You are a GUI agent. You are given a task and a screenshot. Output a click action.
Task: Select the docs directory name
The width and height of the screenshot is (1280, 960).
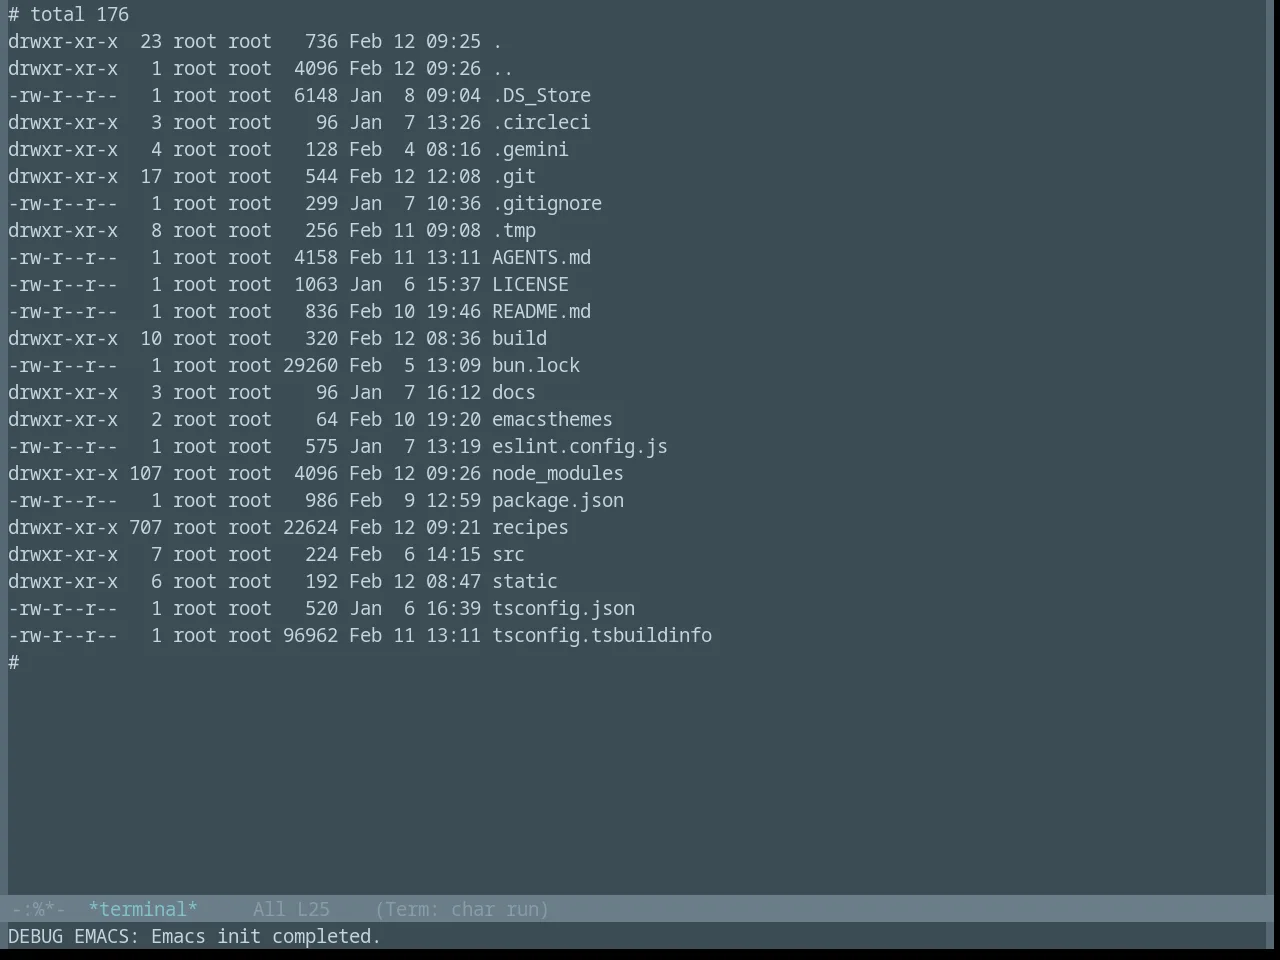tap(514, 393)
